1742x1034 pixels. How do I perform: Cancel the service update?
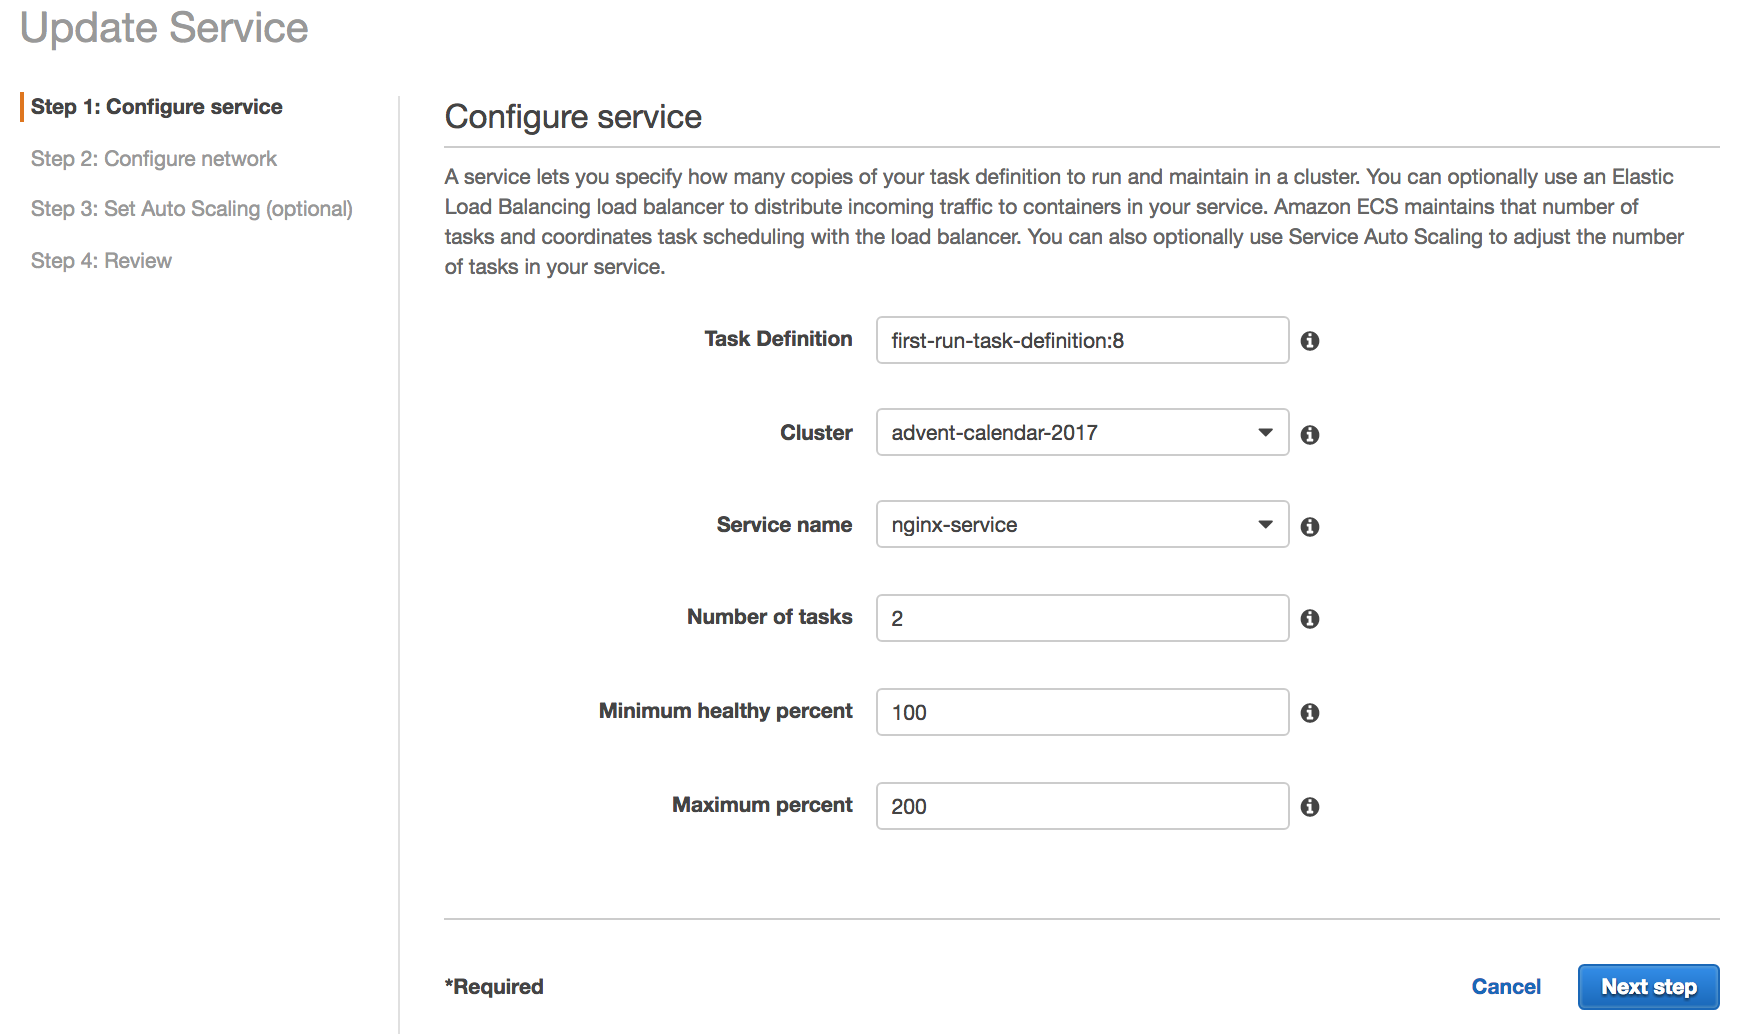1505,987
